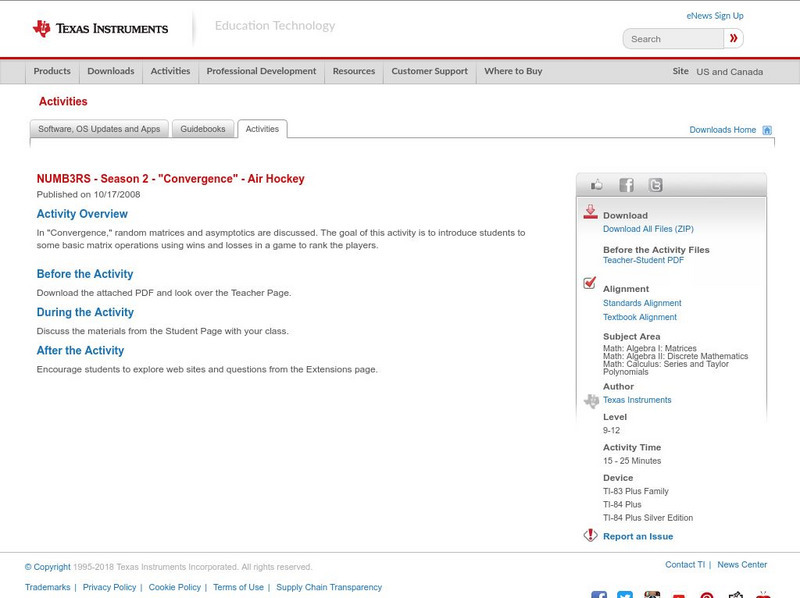Switch to Software, OS Updates and Apps tab
The width and height of the screenshot is (800, 598).
99,129
